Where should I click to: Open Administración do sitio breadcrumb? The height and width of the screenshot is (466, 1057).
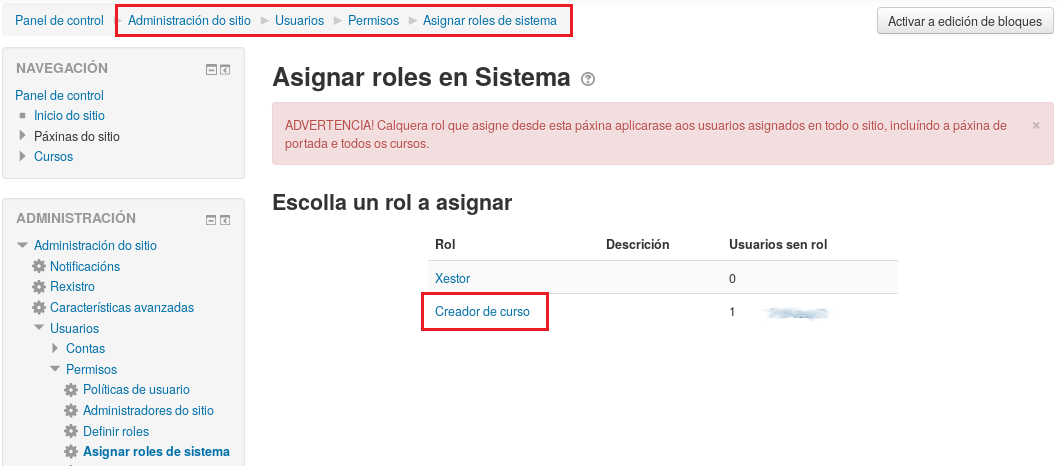pos(189,21)
